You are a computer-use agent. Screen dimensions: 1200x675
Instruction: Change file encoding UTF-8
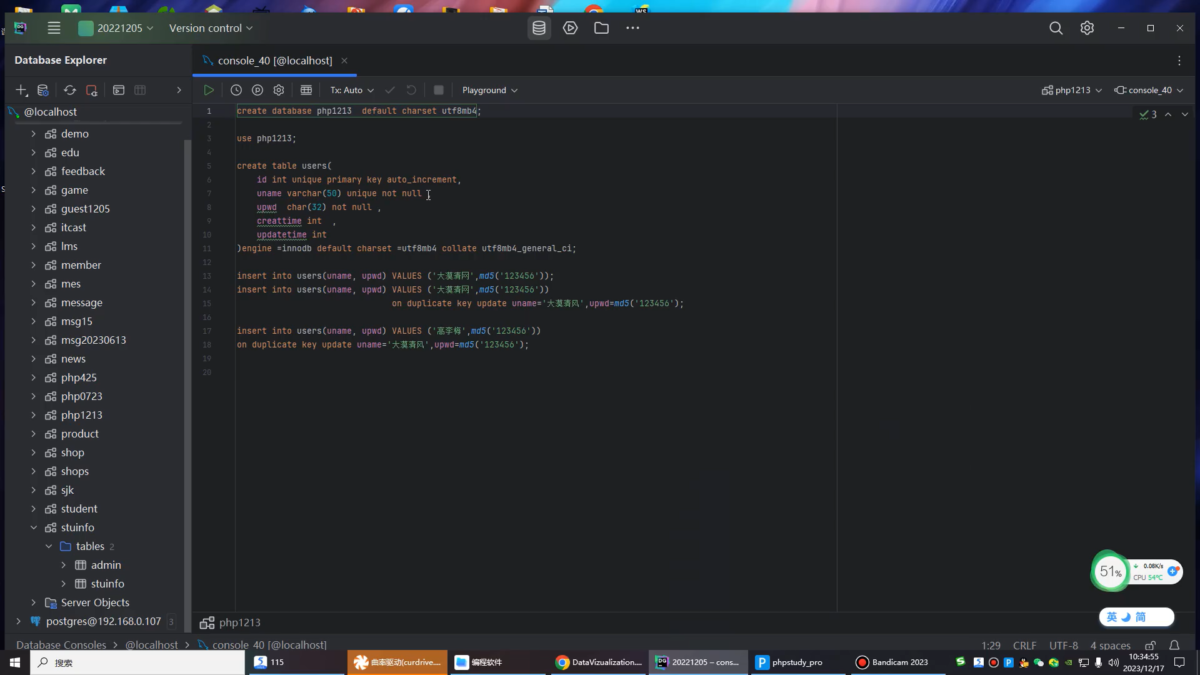coord(1064,646)
